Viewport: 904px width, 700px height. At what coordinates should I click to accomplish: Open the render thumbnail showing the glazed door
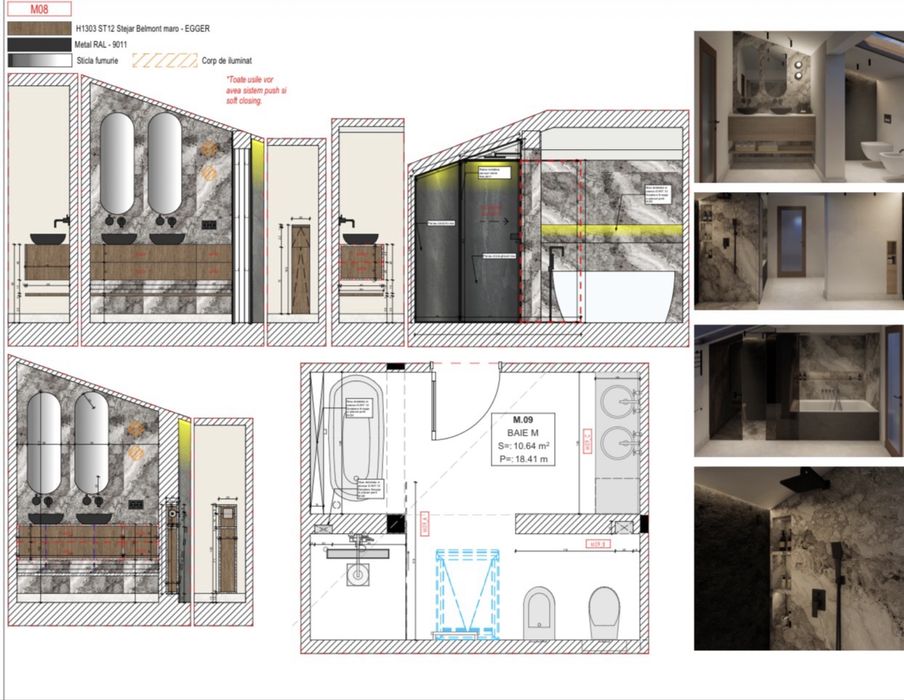[799, 251]
